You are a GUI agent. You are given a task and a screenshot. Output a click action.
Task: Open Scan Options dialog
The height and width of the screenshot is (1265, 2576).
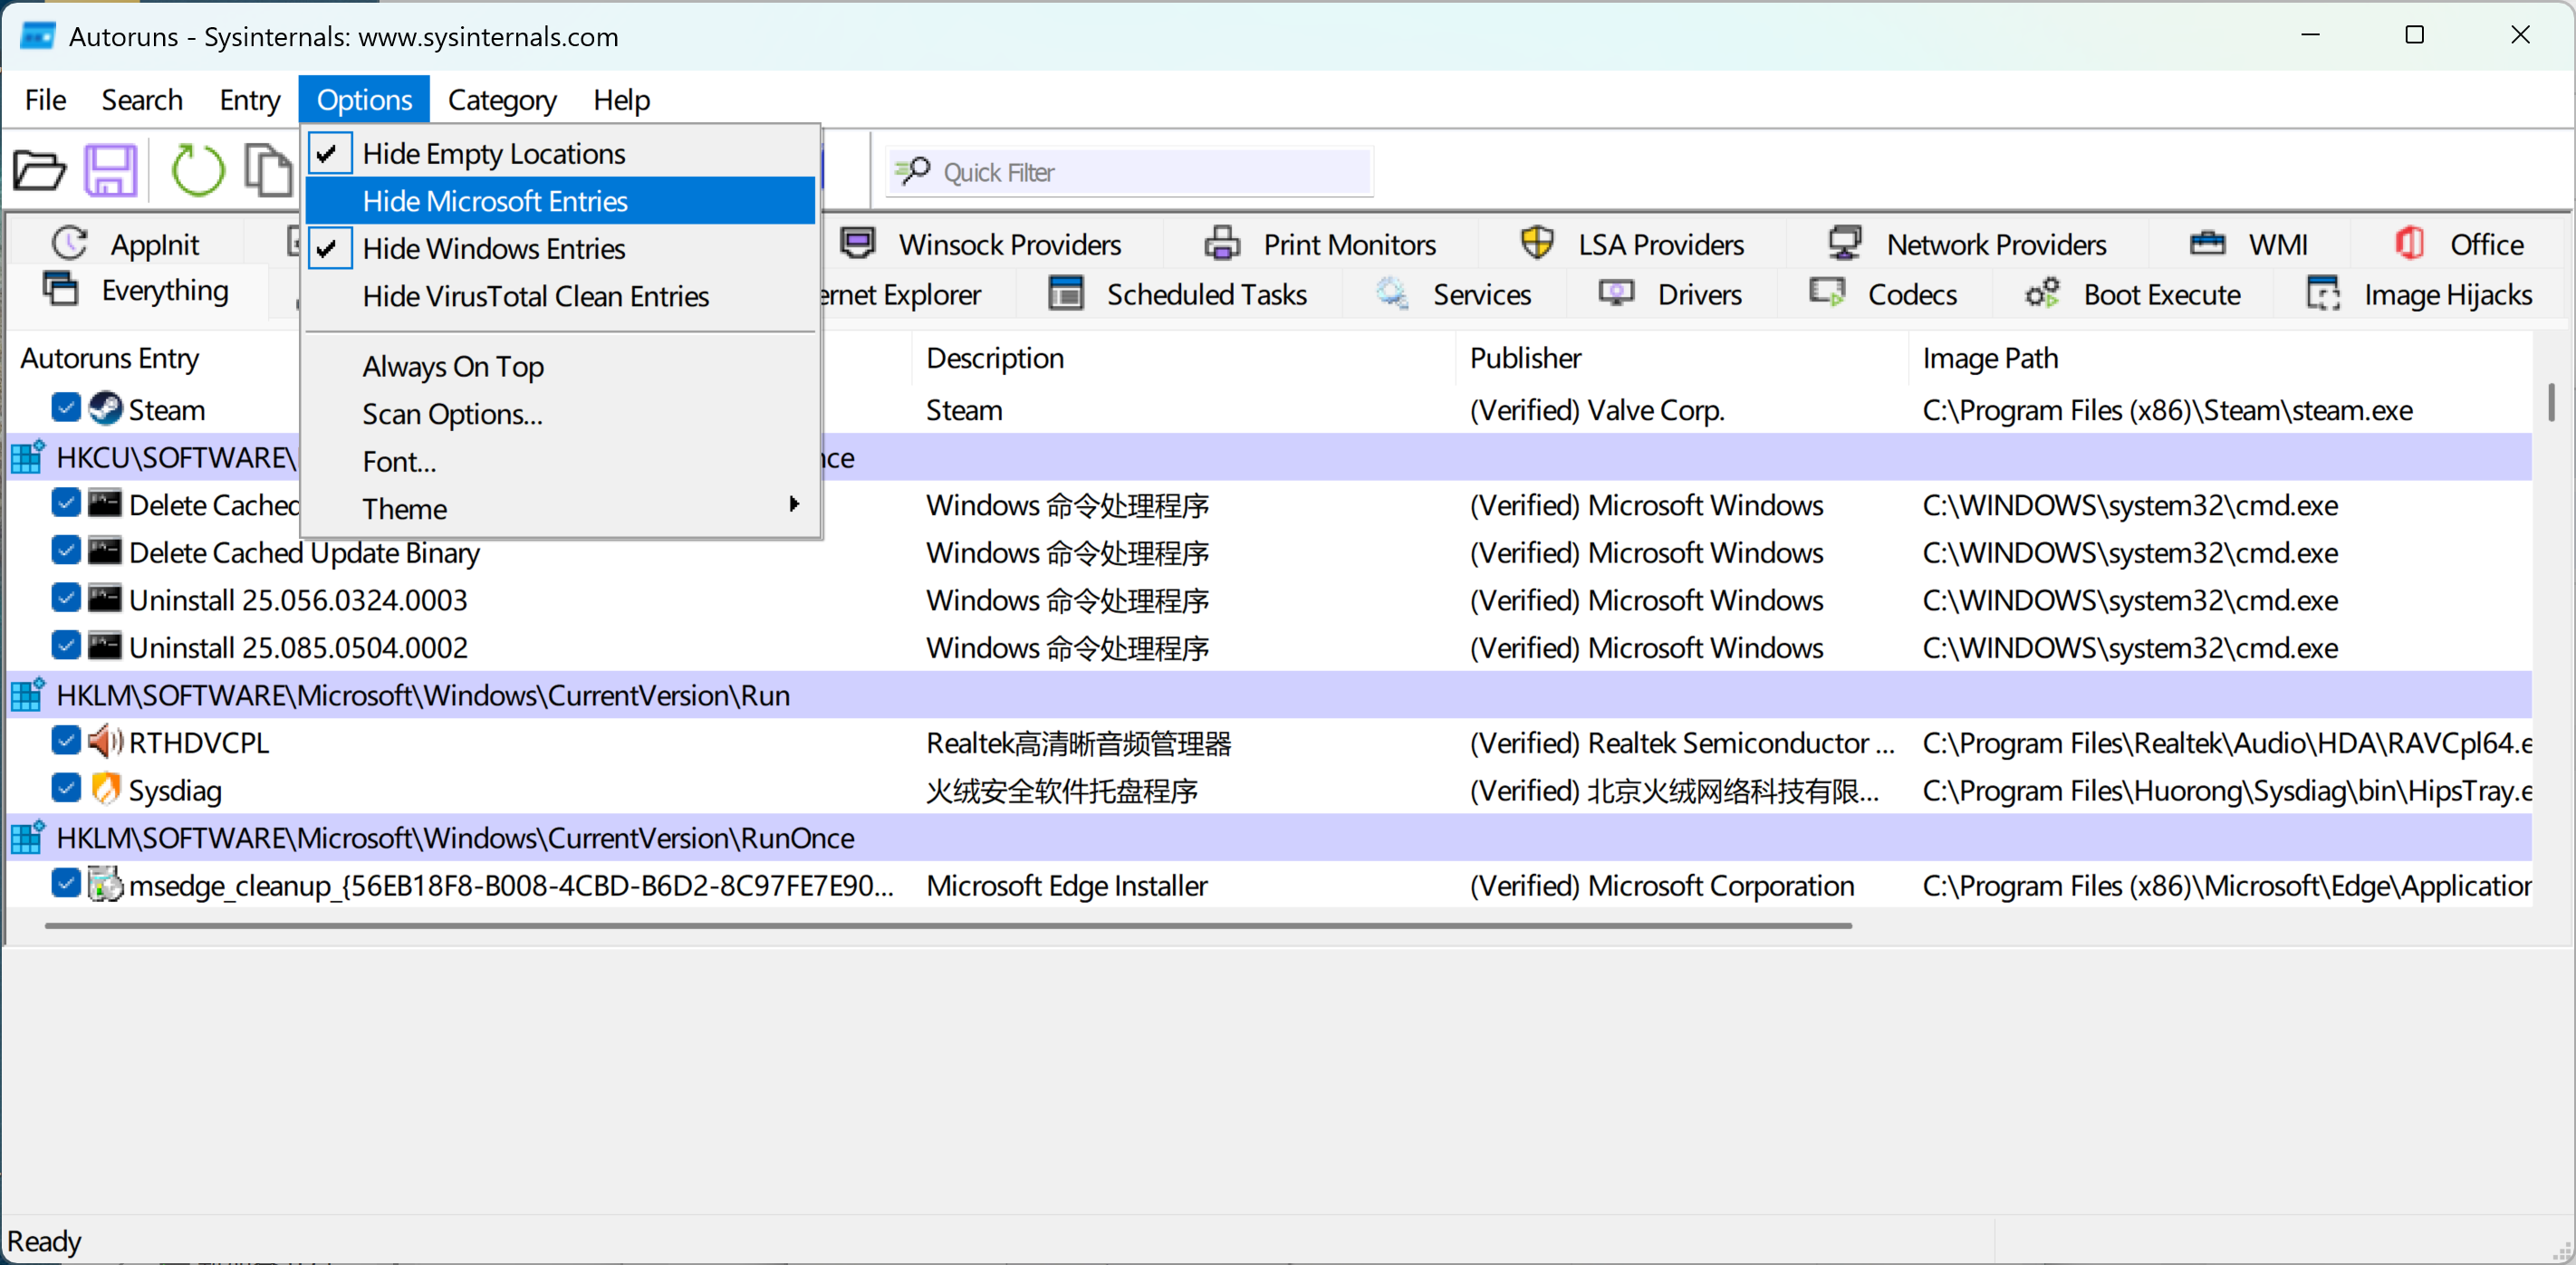click(560, 413)
